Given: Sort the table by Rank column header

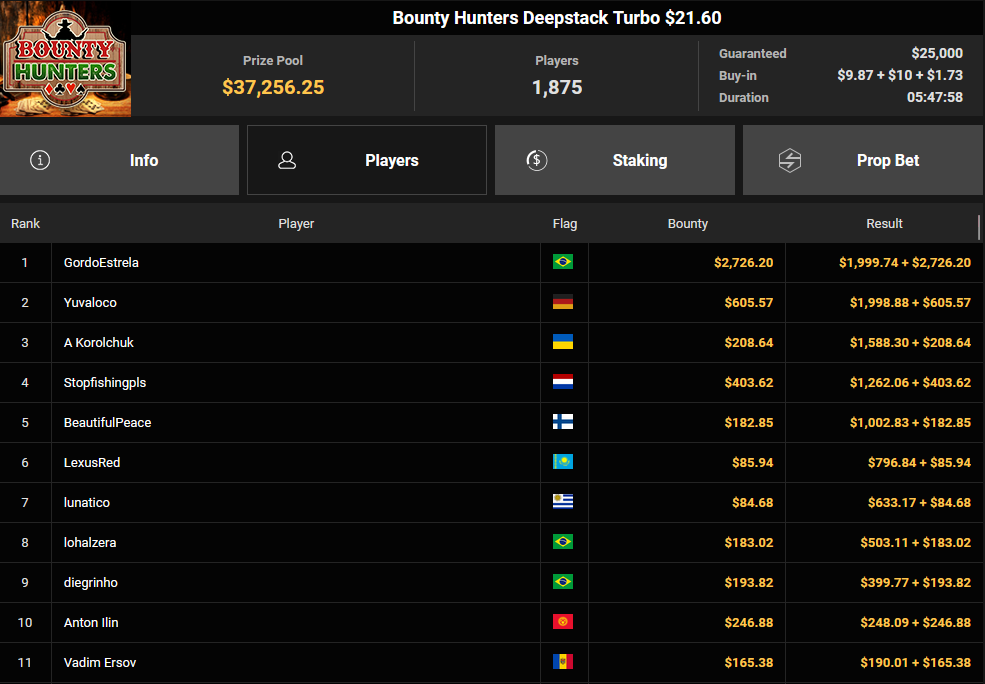Looking at the screenshot, I should tap(26, 223).
